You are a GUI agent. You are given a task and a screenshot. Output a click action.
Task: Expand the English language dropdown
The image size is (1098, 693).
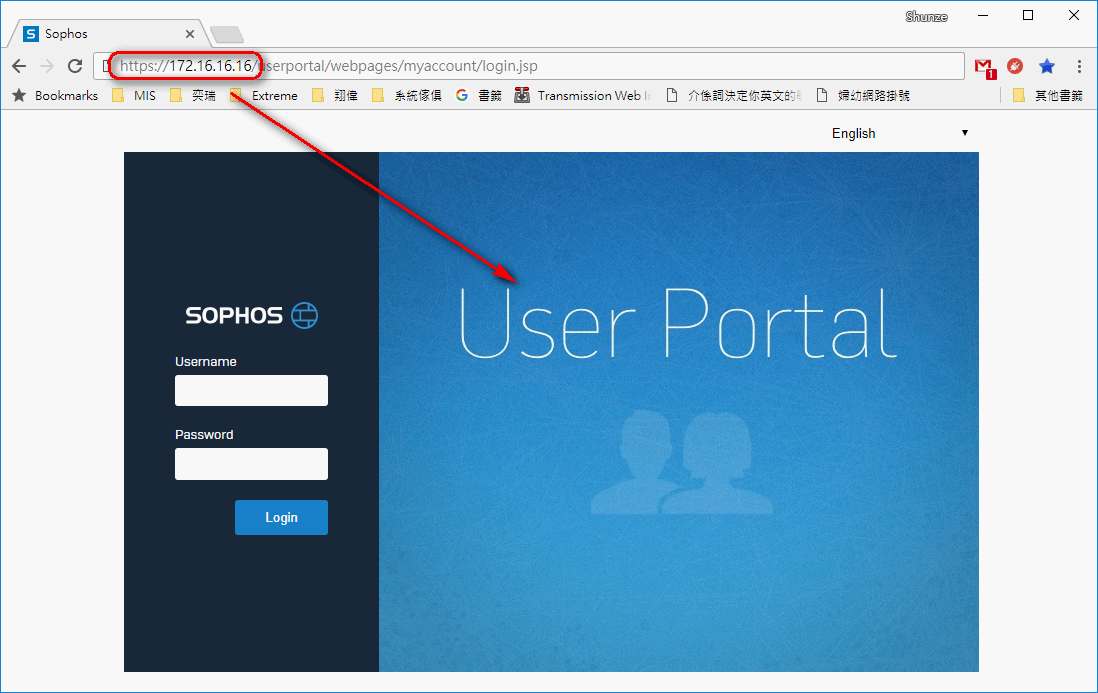click(900, 133)
